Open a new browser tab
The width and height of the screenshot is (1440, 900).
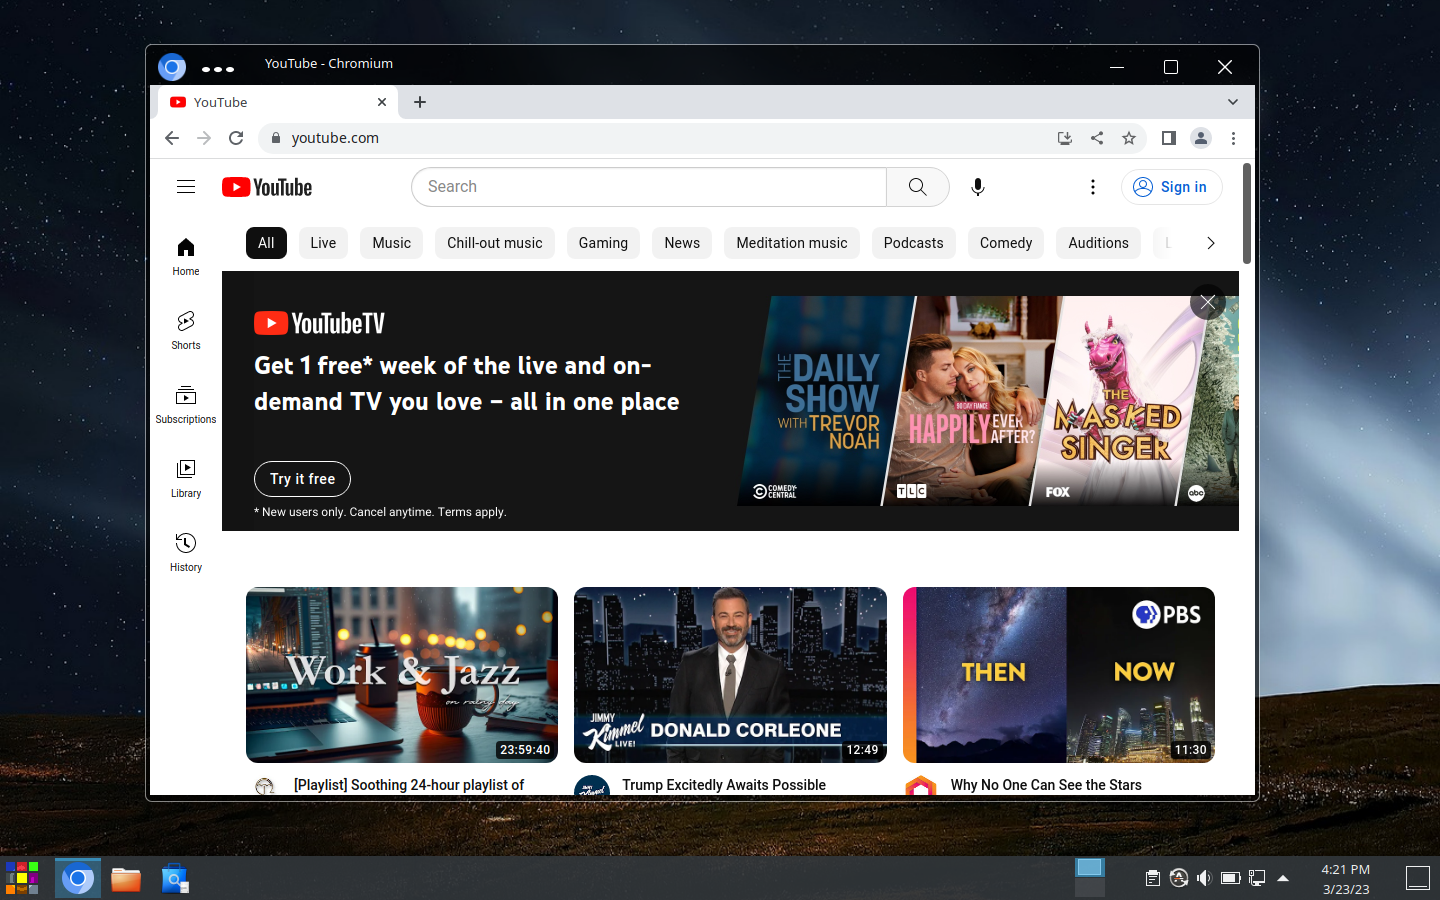420,102
